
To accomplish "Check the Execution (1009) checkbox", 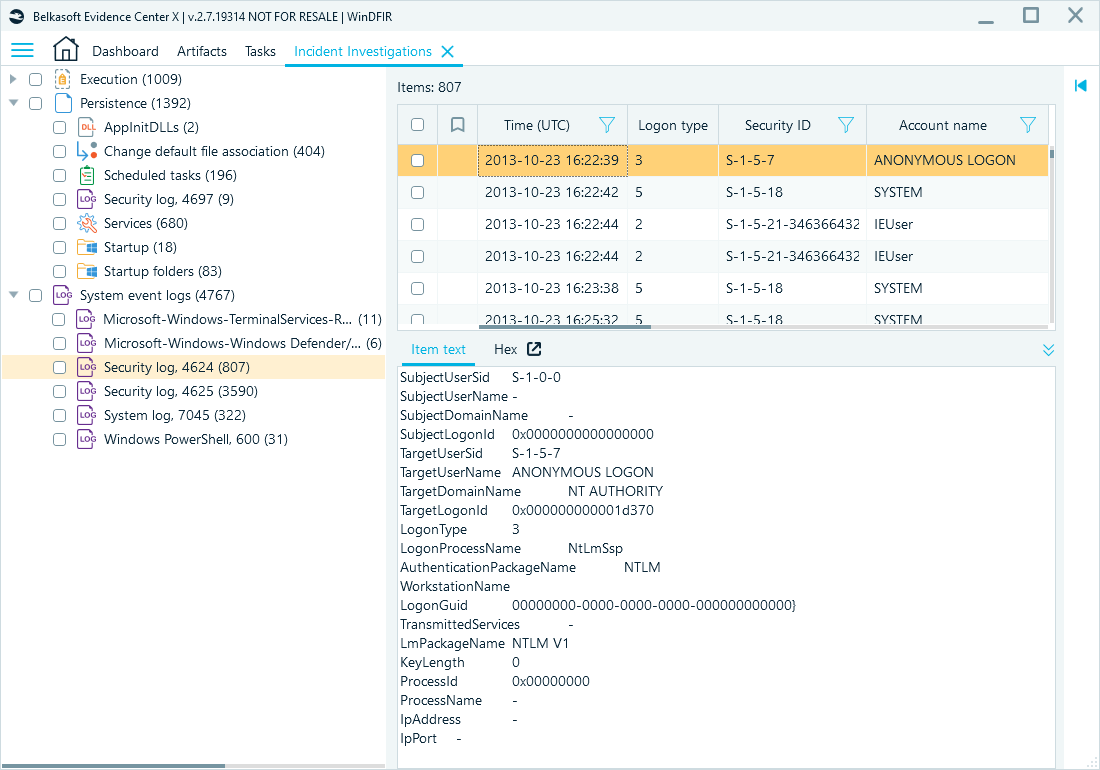I will 36,79.
